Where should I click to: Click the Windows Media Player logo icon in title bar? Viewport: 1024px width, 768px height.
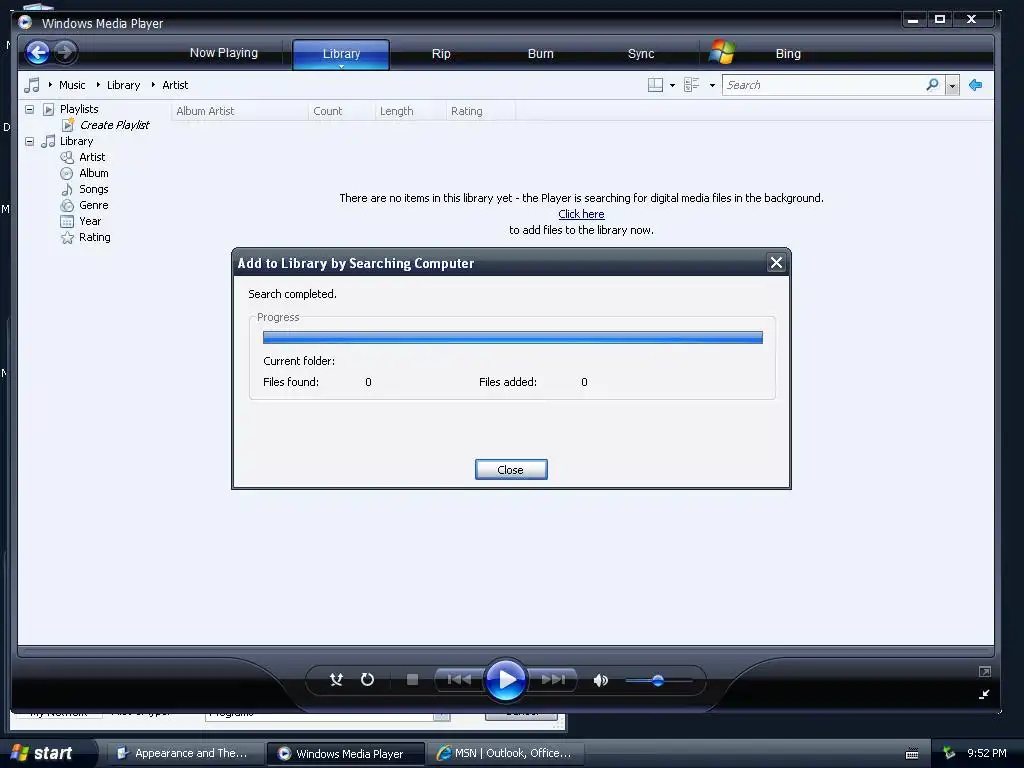click(x=25, y=23)
